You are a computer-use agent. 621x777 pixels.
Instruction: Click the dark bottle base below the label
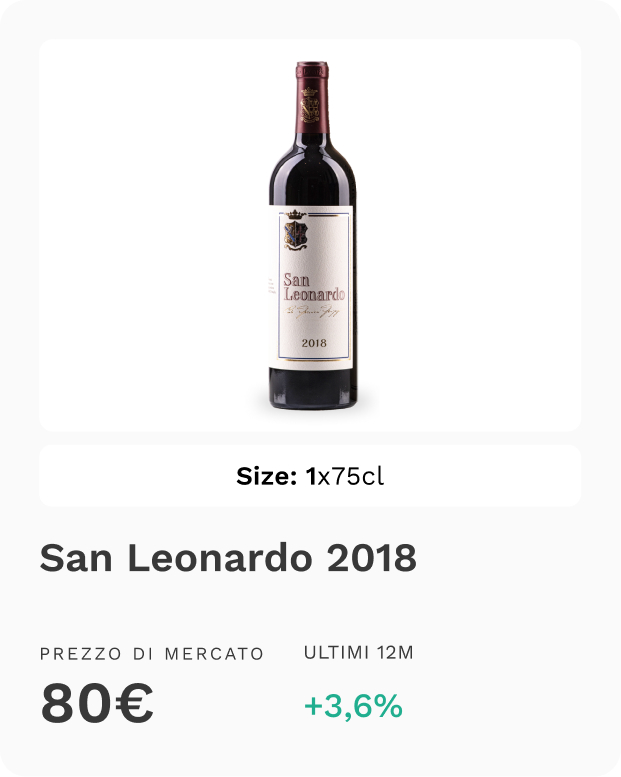312,392
